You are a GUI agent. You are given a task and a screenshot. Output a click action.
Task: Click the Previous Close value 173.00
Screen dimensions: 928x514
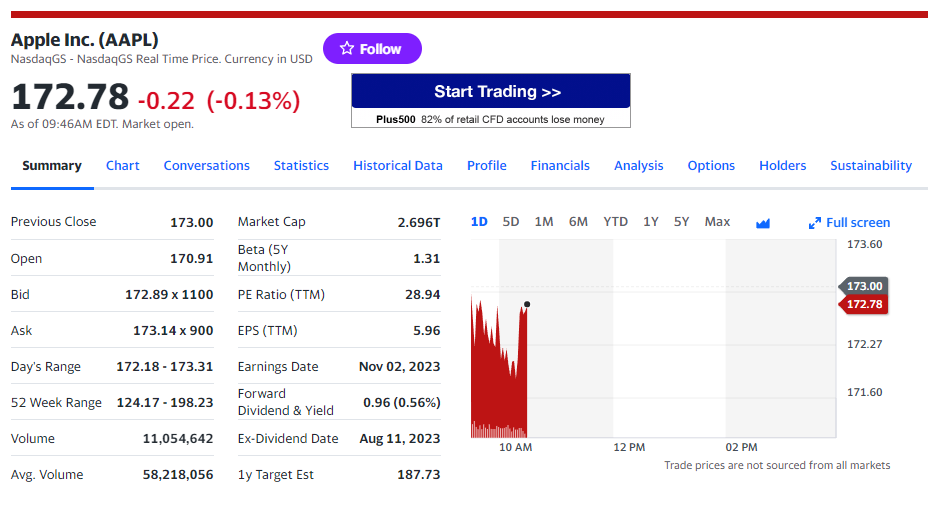coord(192,223)
